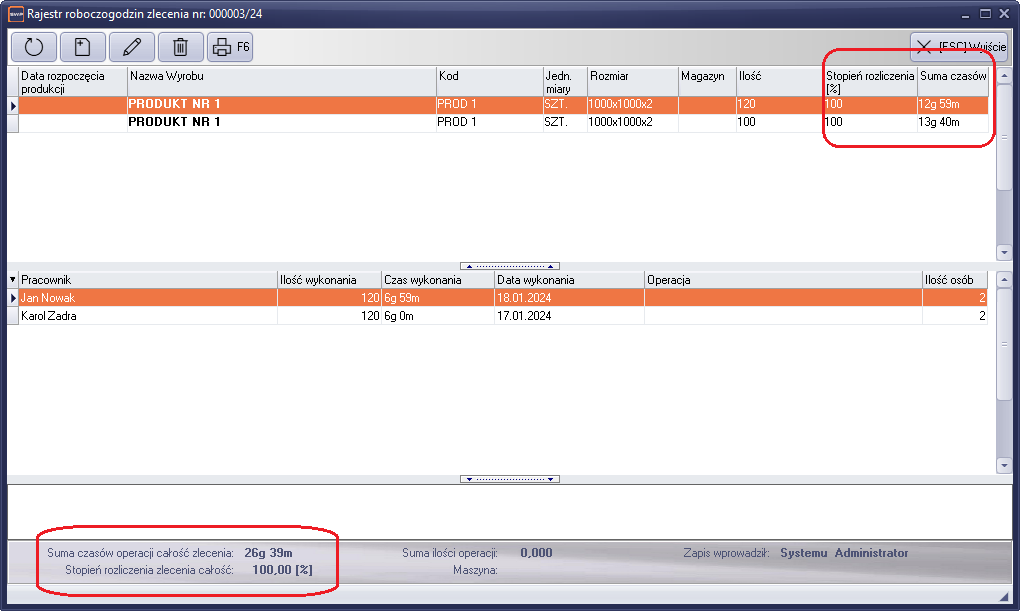Sort by Pracownik column header
1020x611 pixels.
point(147,279)
